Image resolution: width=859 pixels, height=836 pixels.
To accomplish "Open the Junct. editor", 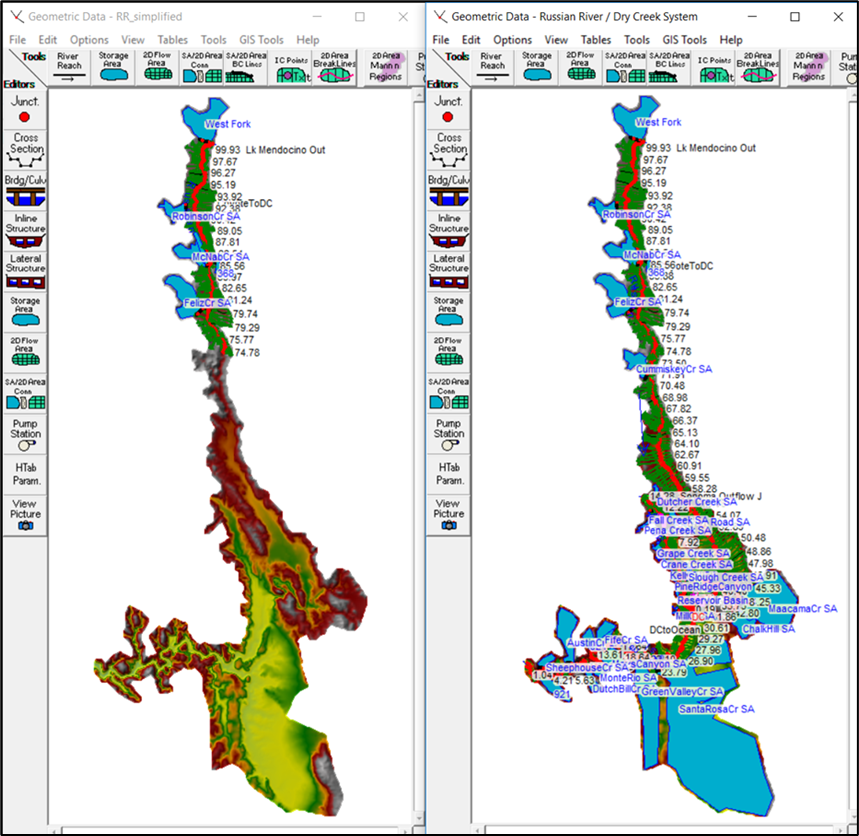I will point(24,106).
